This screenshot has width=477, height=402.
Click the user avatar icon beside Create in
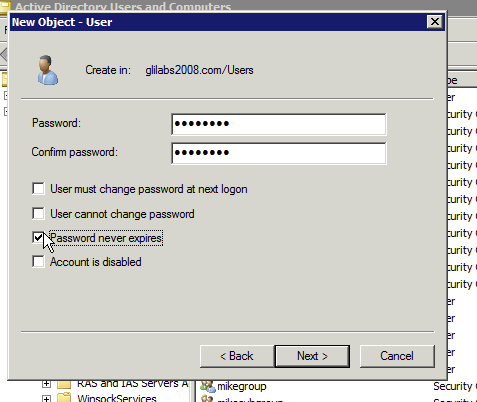[x=48, y=70]
